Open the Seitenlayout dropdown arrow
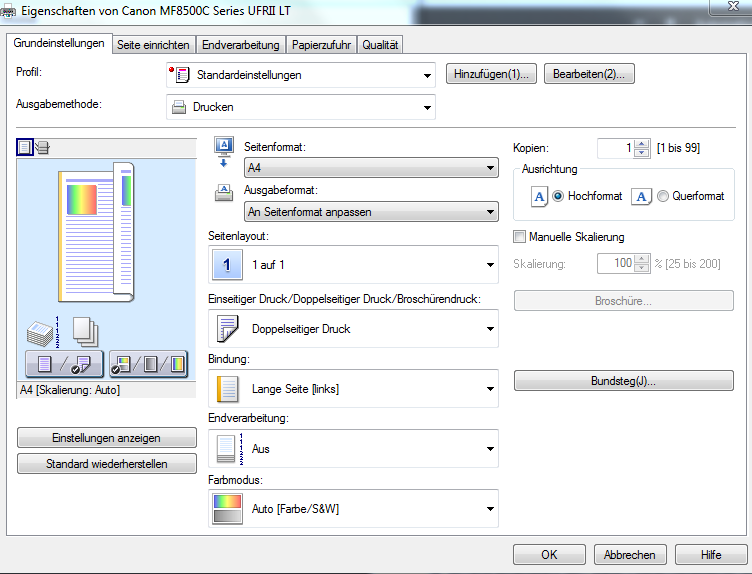 [490, 265]
